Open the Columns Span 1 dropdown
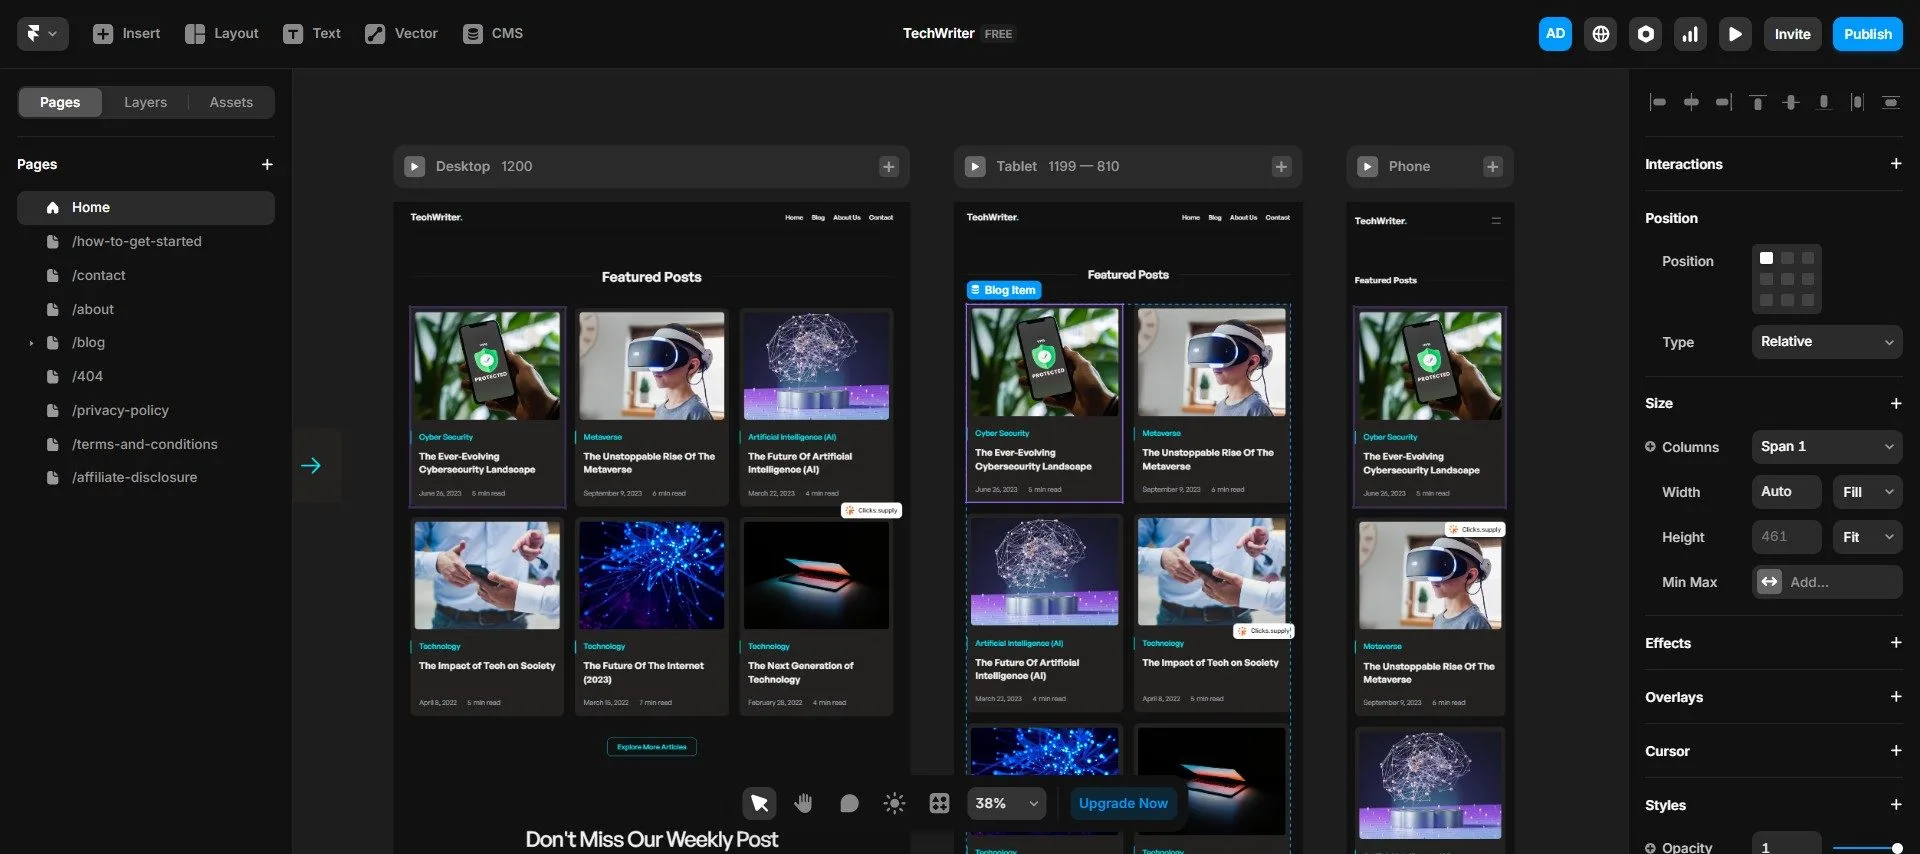 tap(1827, 447)
